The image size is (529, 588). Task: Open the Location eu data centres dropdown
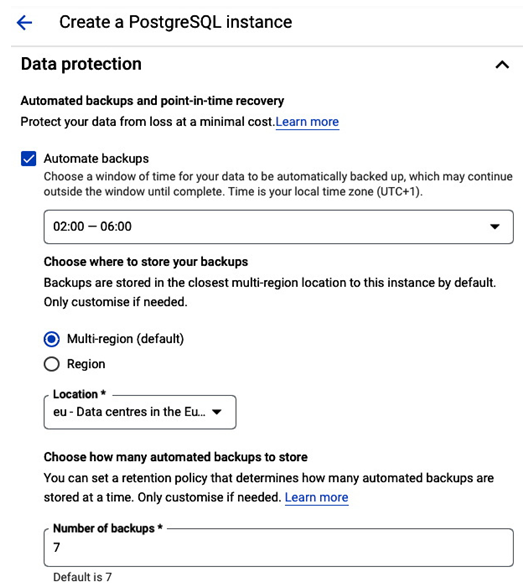tap(140, 412)
